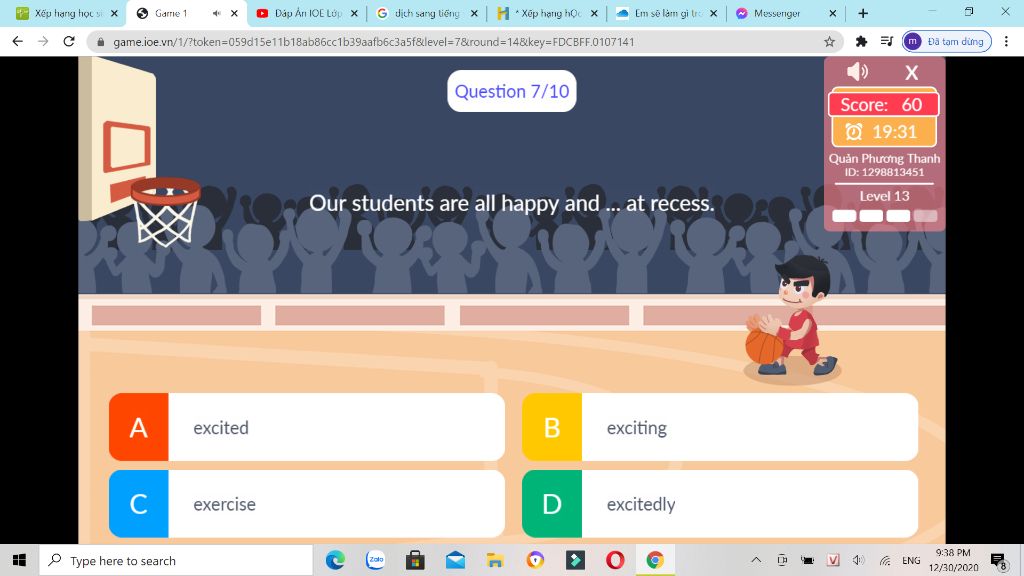
Task: Choose answer C exercise
Action: 307,504
